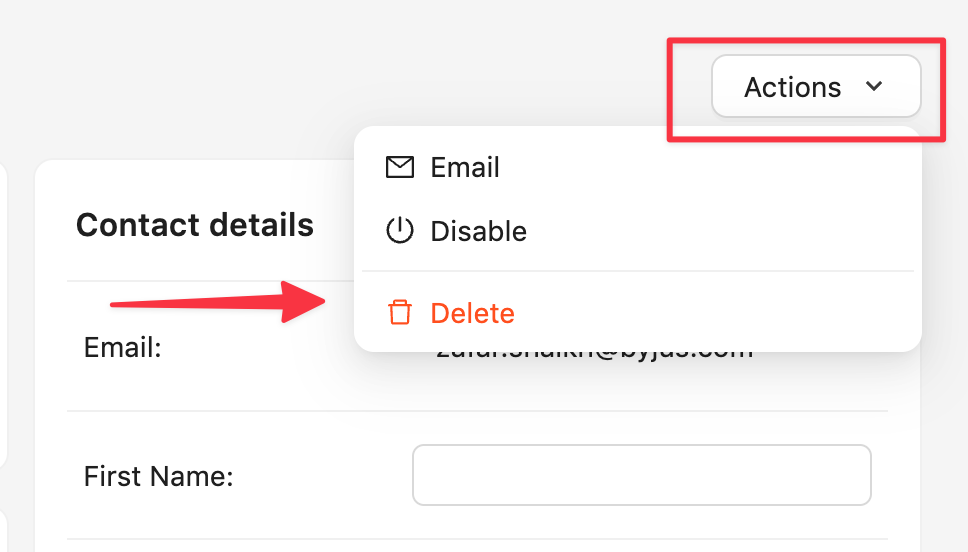Click the Contact details heading
The image size is (968, 552).
[195, 225]
